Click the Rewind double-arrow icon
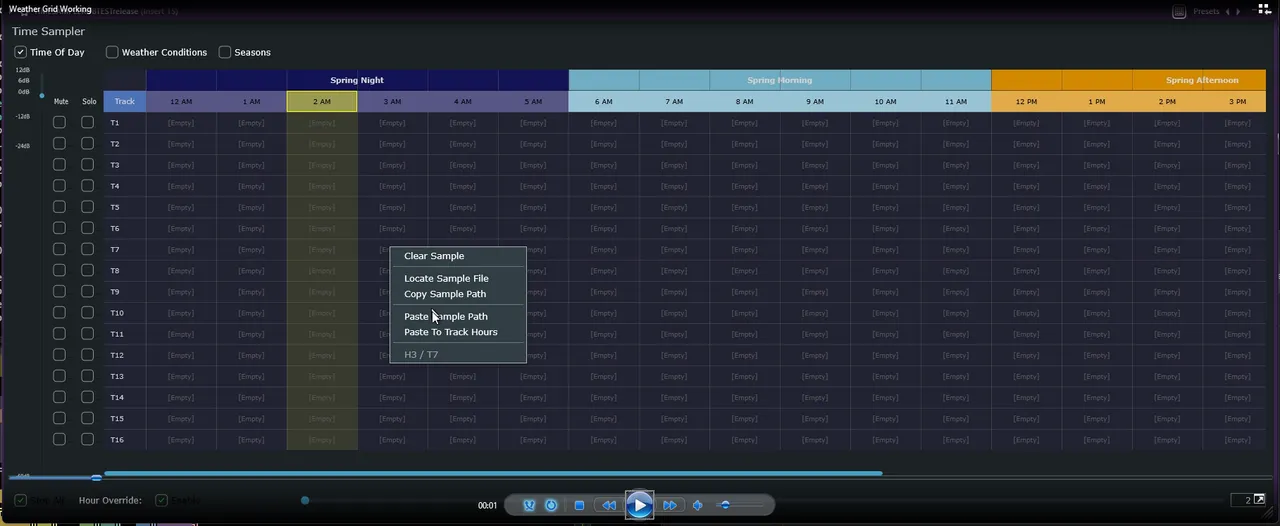1280x526 pixels. point(608,505)
